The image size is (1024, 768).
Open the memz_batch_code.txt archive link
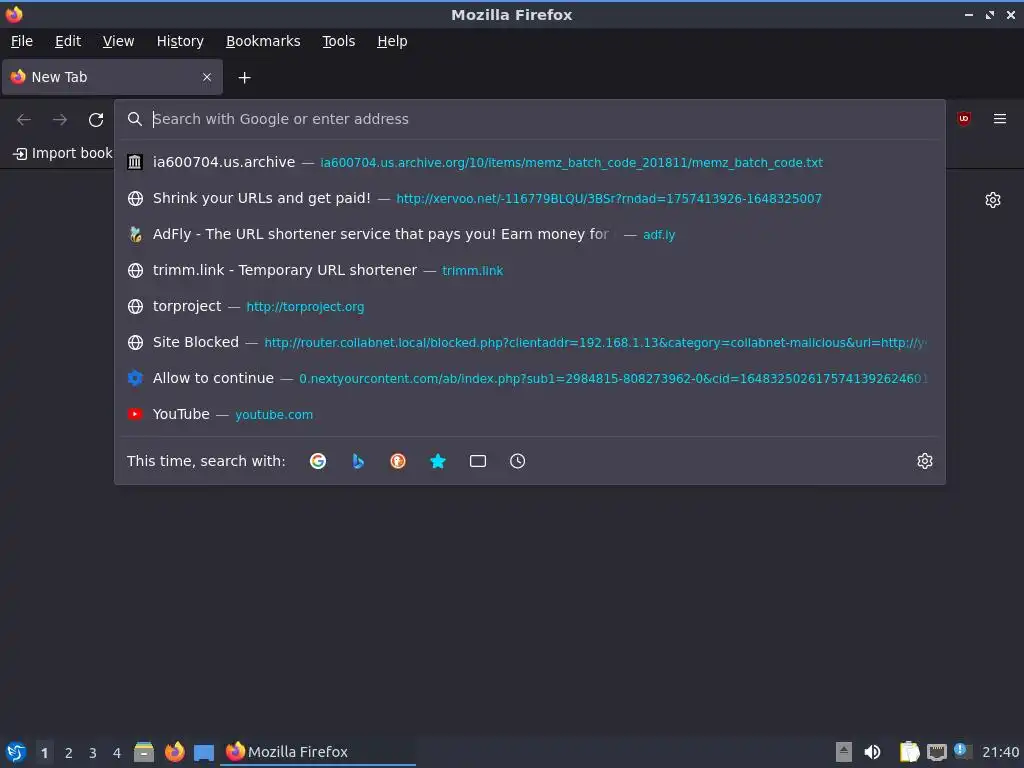(x=571, y=163)
